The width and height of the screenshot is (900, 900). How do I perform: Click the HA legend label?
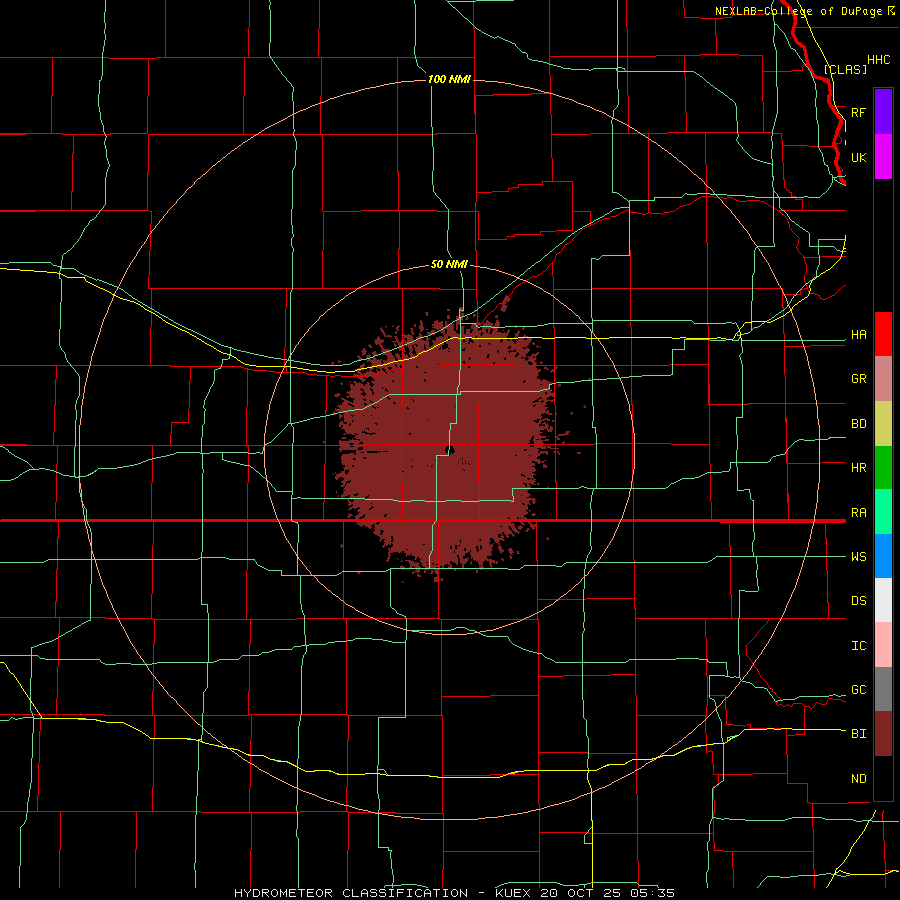[858, 334]
